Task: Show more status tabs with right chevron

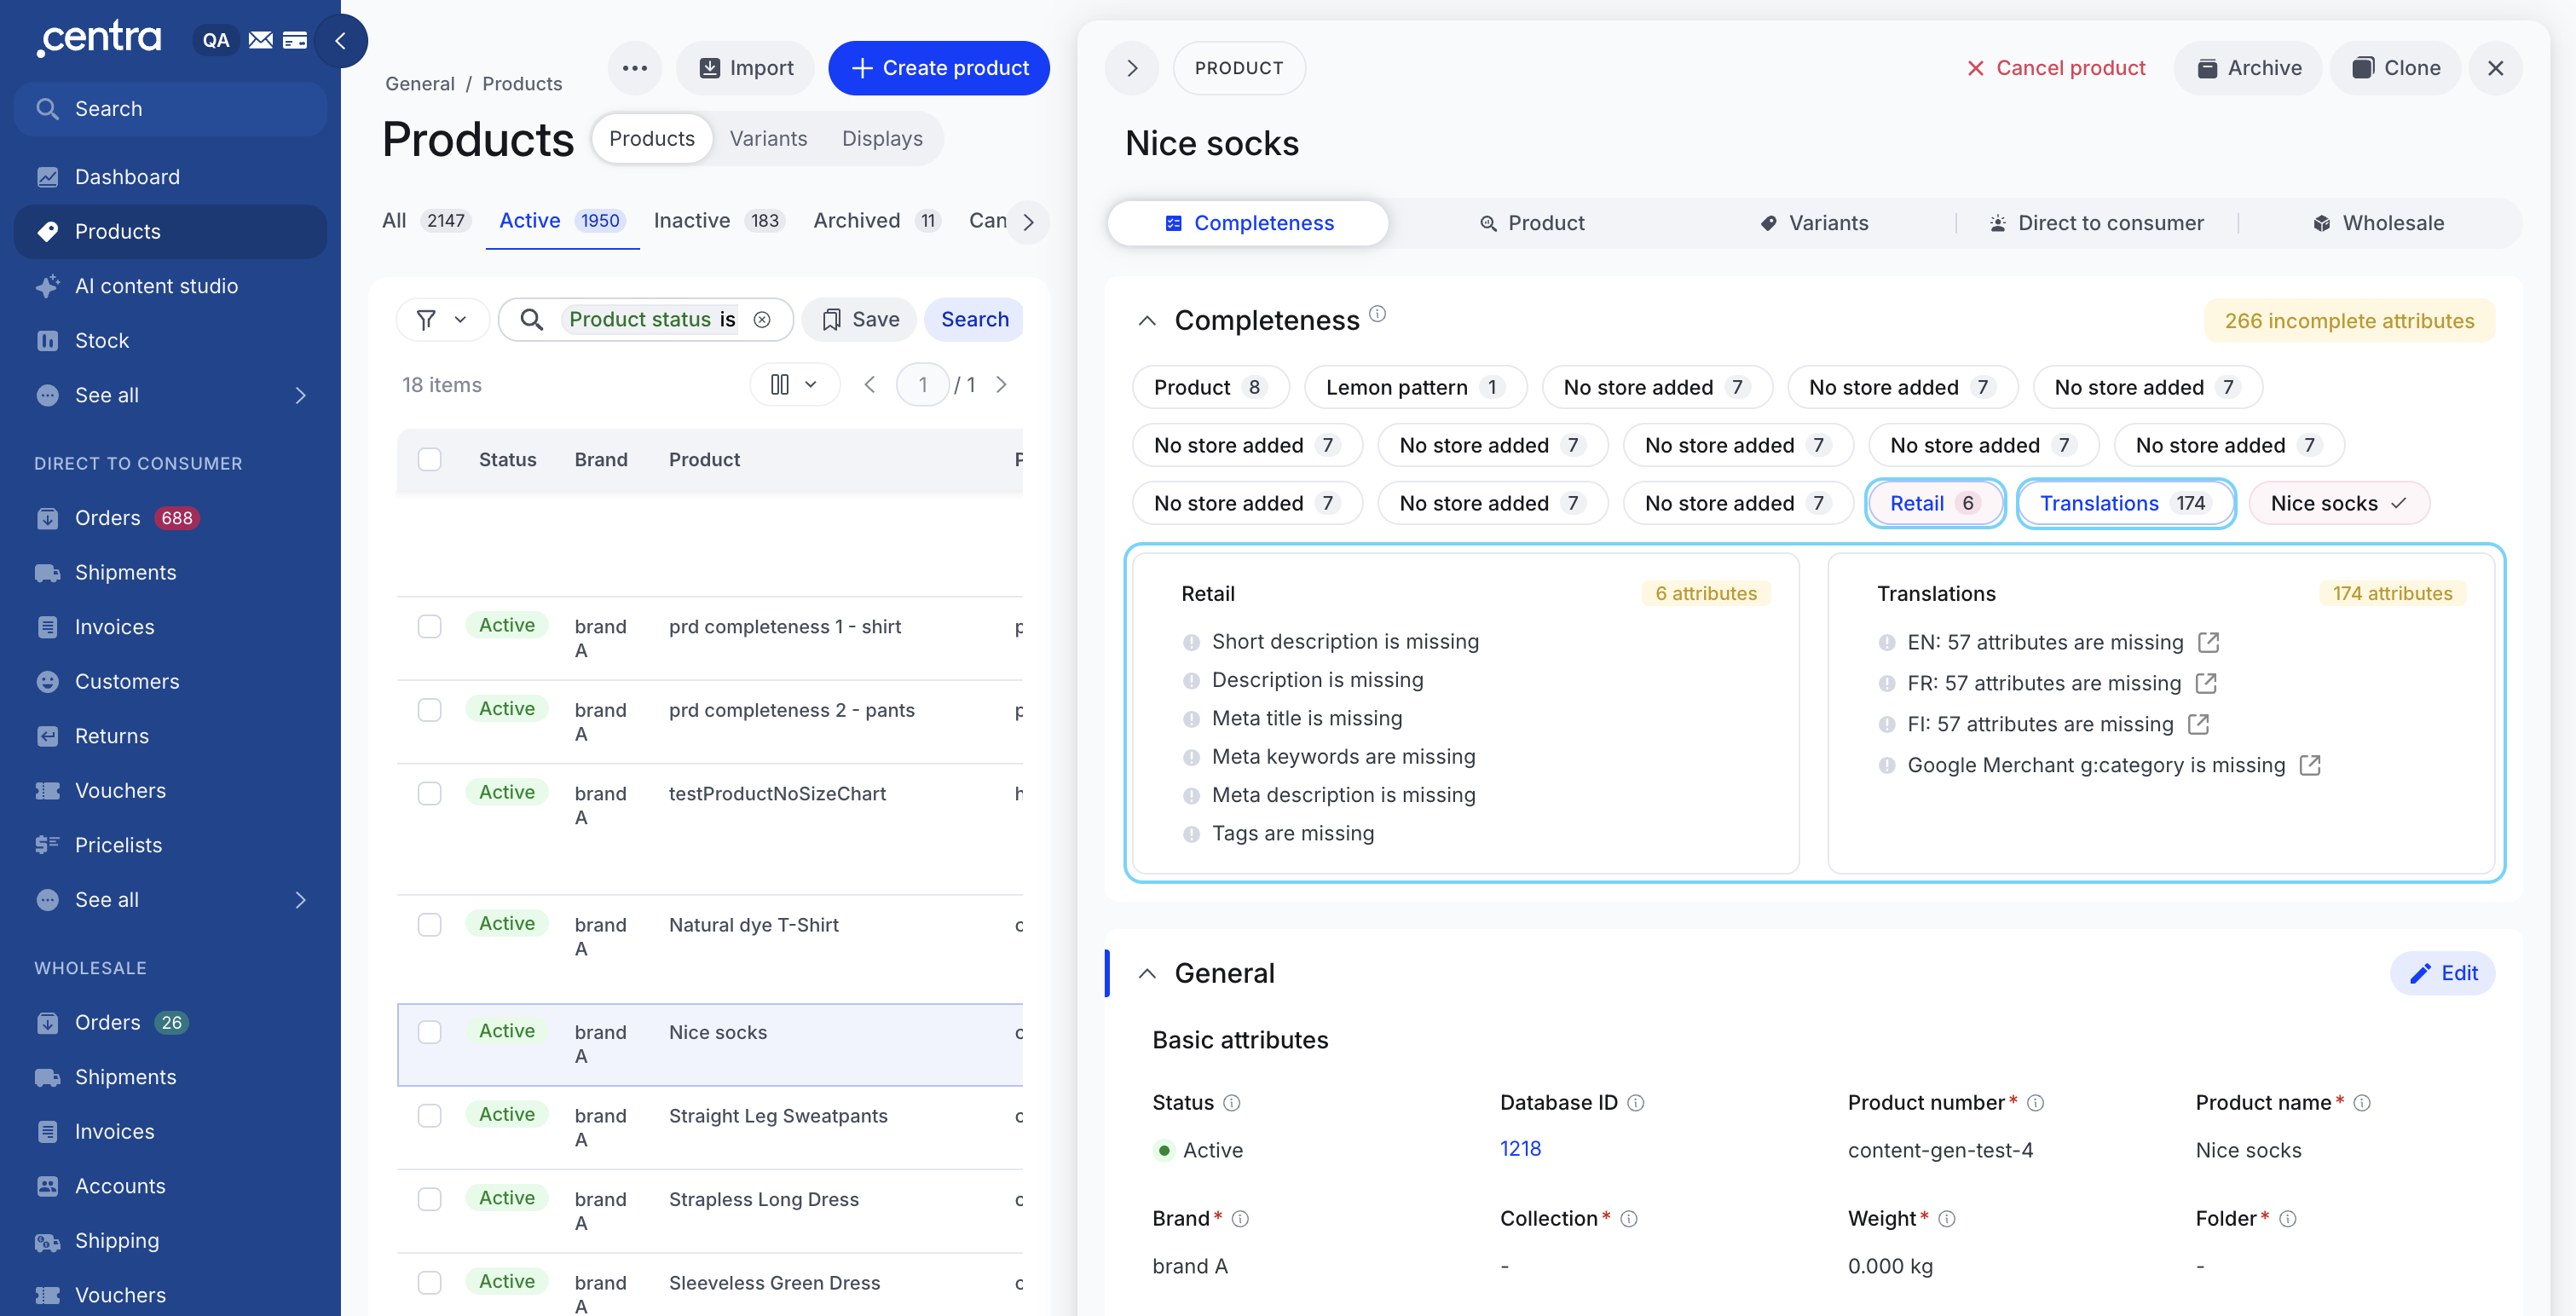Action: 1028,222
